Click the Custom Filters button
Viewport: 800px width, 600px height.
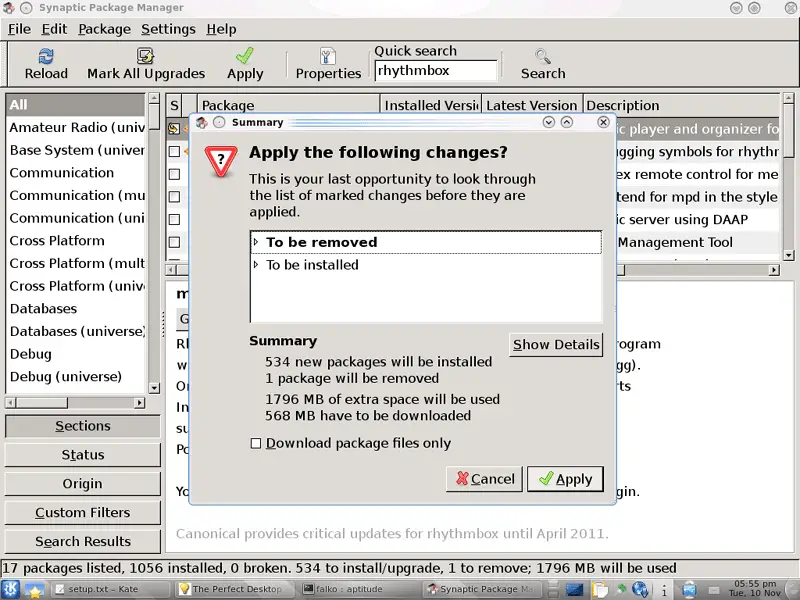(x=83, y=512)
